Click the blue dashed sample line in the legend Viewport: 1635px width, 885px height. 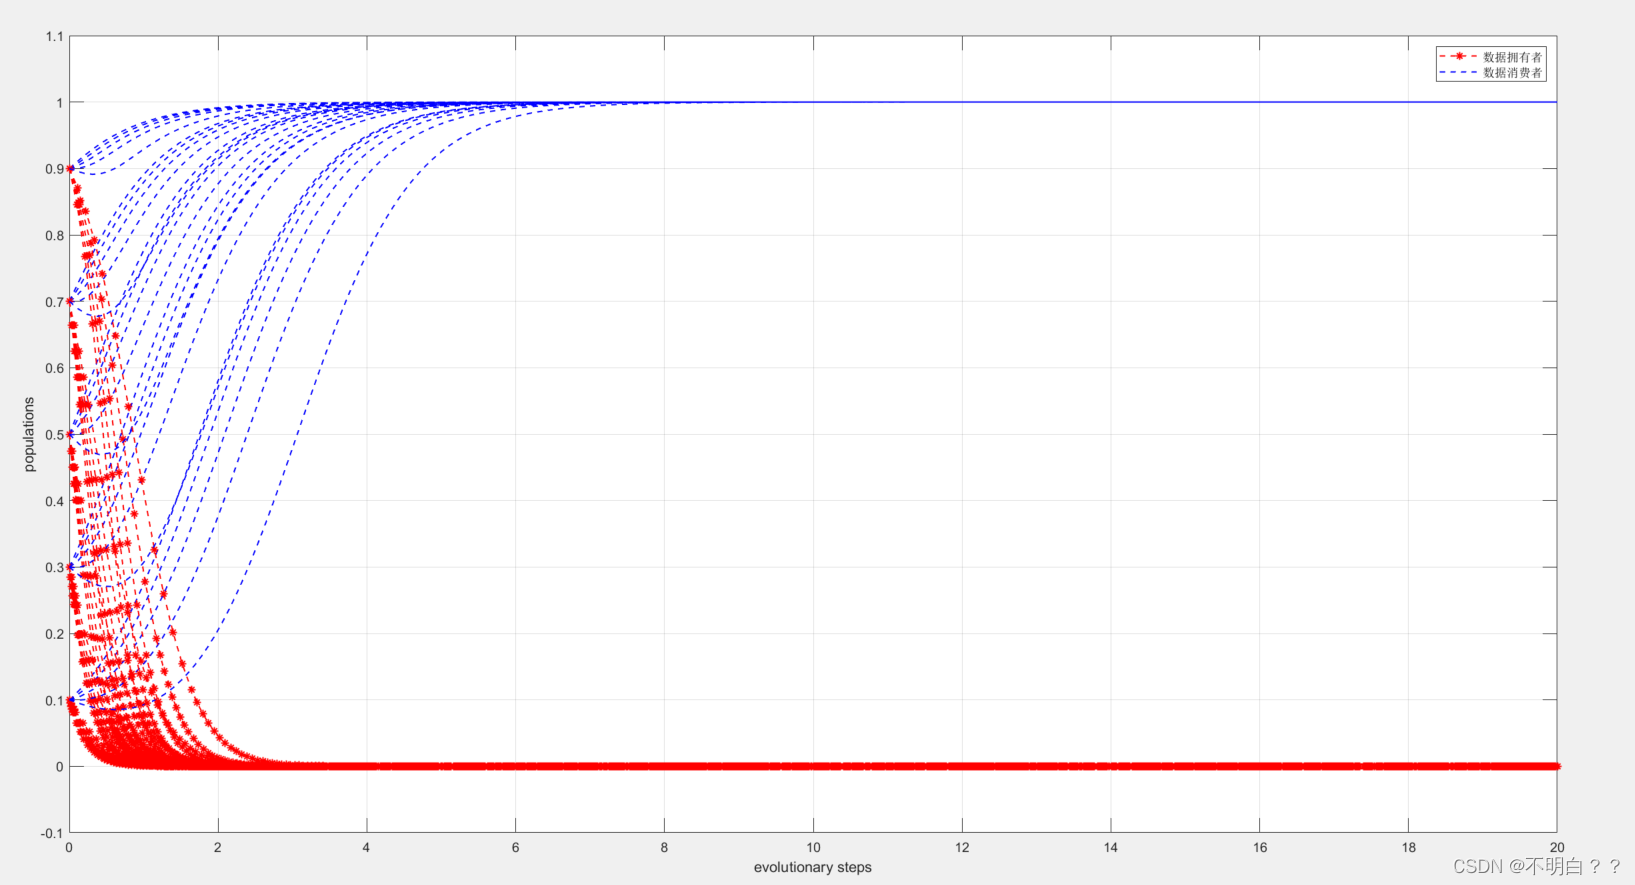tap(1459, 73)
